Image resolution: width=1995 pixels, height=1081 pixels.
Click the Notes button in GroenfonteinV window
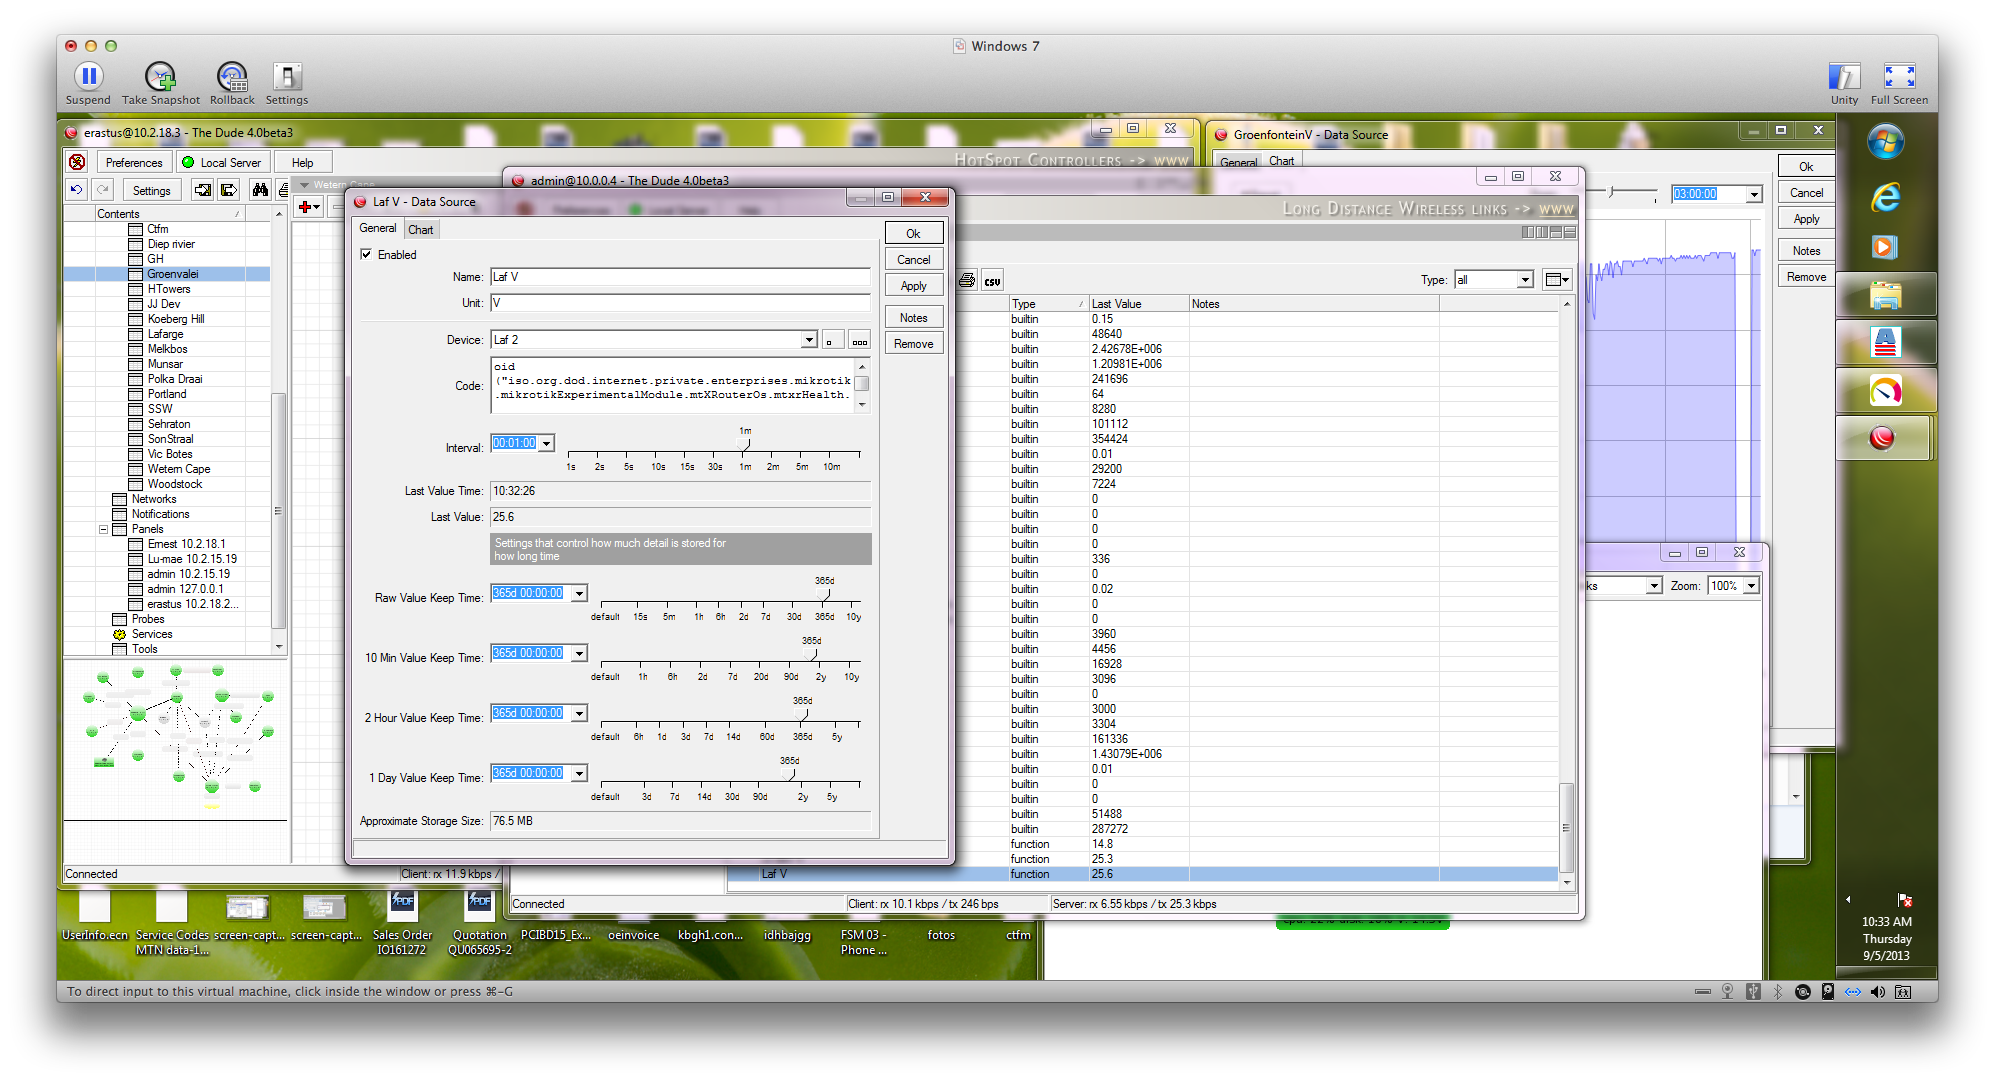pos(1805,250)
